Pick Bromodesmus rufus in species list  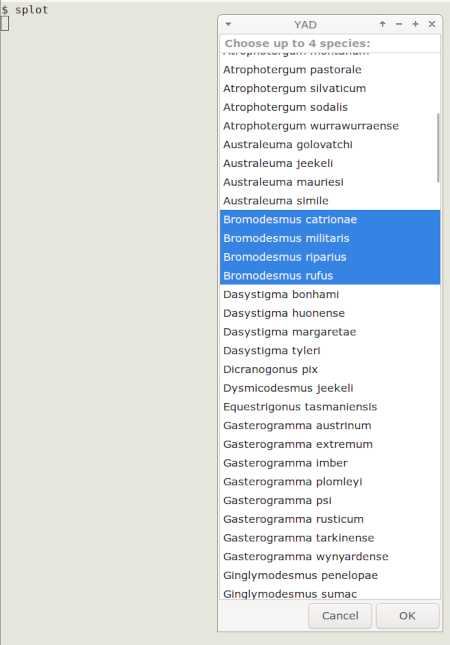330,276
